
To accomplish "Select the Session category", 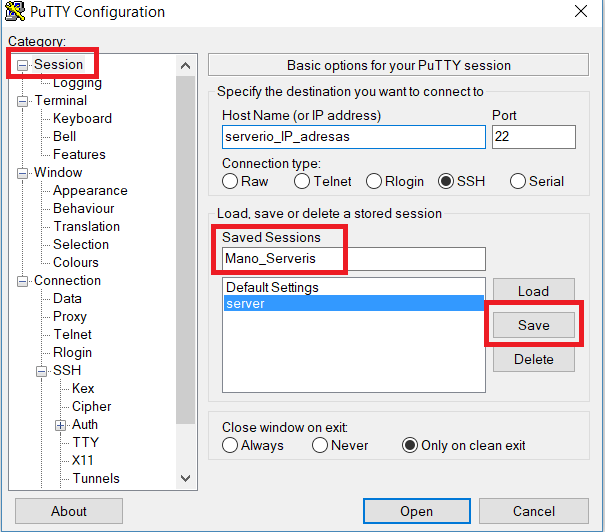I will click(x=58, y=64).
